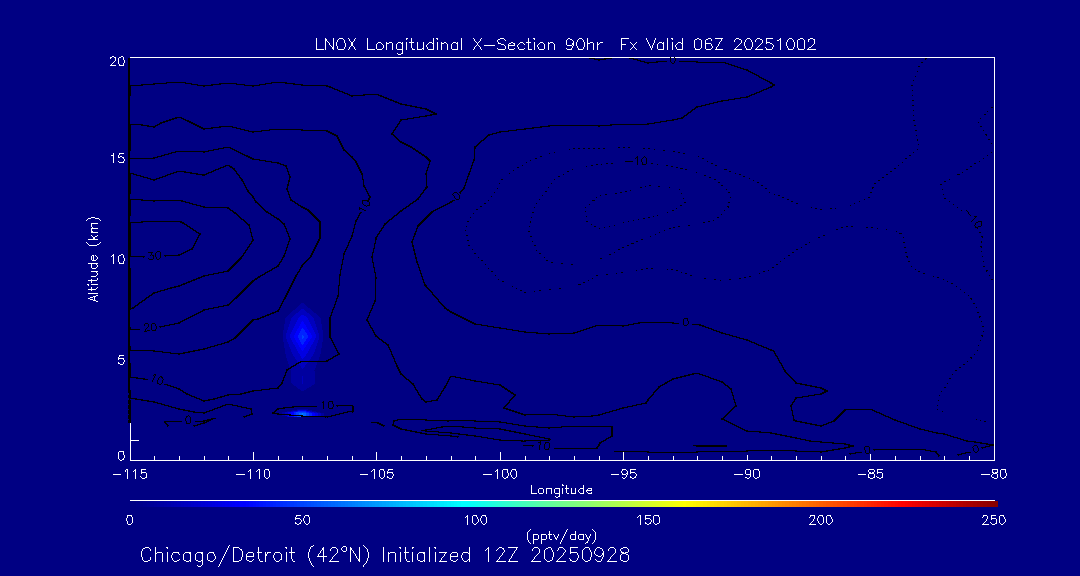
Task: Select the "Longitude" axis label
Action: (x=561, y=490)
